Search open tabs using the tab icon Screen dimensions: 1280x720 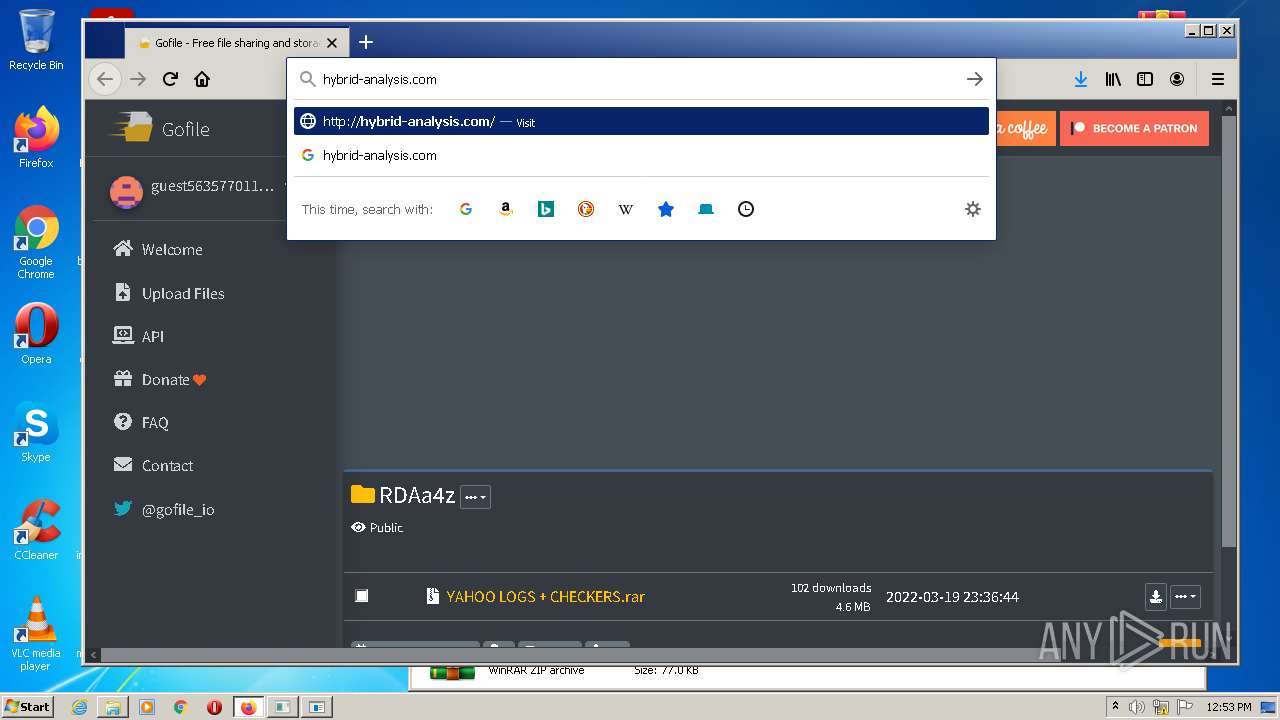coord(706,209)
